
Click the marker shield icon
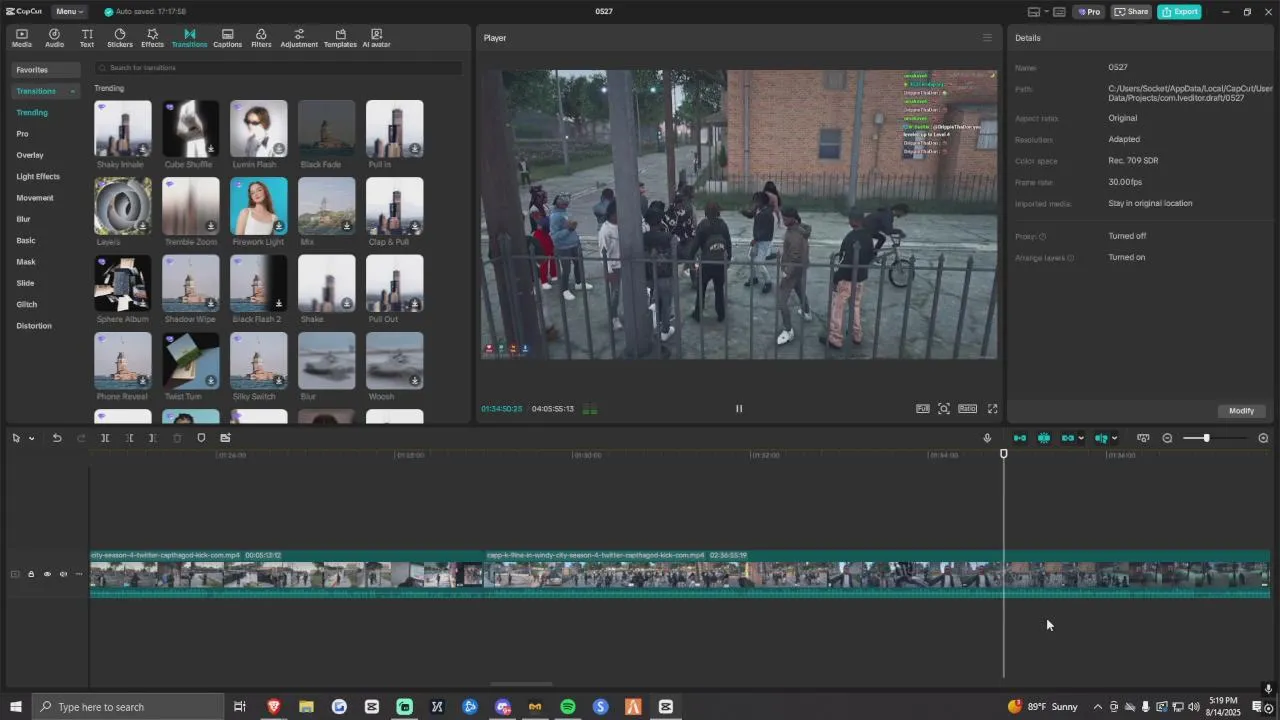pyautogui.click(x=201, y=438)
